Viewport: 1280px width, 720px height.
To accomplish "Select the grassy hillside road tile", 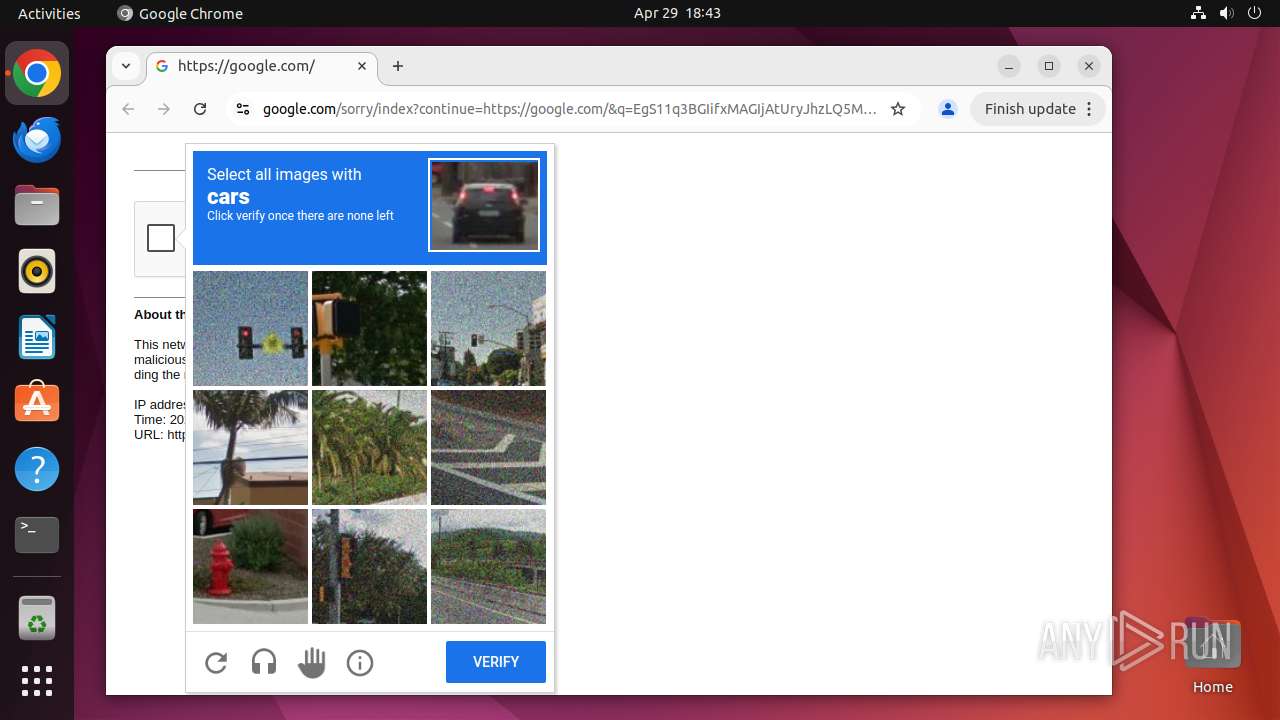I will [x=488, y=566].
